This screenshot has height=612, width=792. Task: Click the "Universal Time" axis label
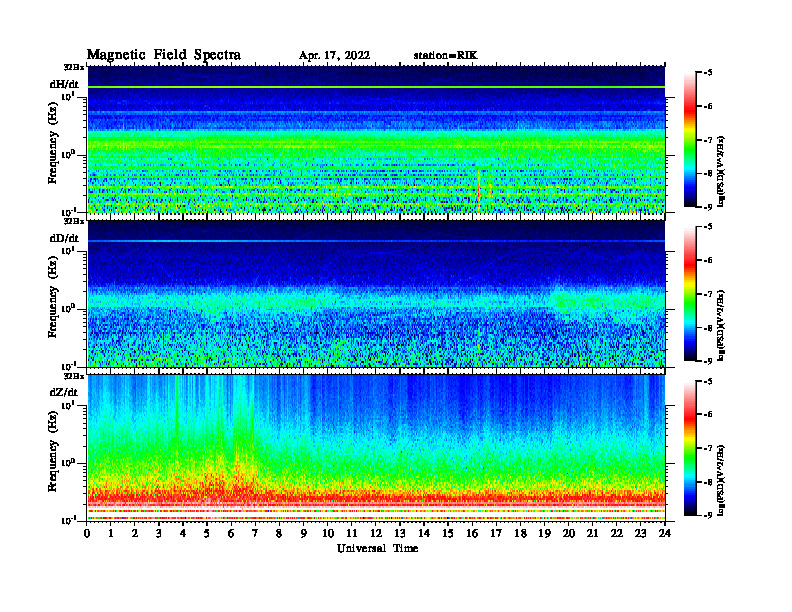377,548
